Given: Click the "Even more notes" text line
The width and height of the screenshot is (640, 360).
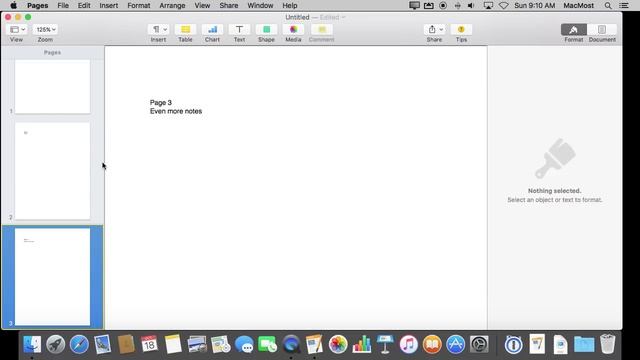Looking at the screenshot, I should [176, 111].
